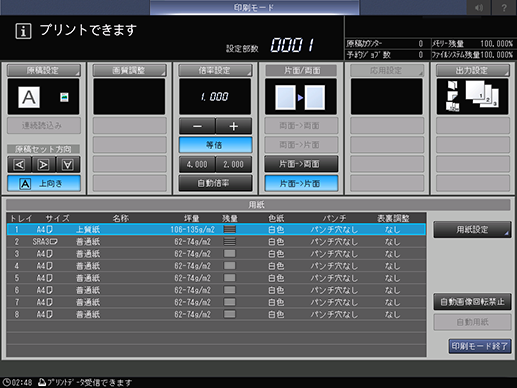The width and height of the screenshot is (517, 388).
Task: Click remaining amount icon for tray 2
Action: [230, 241]
